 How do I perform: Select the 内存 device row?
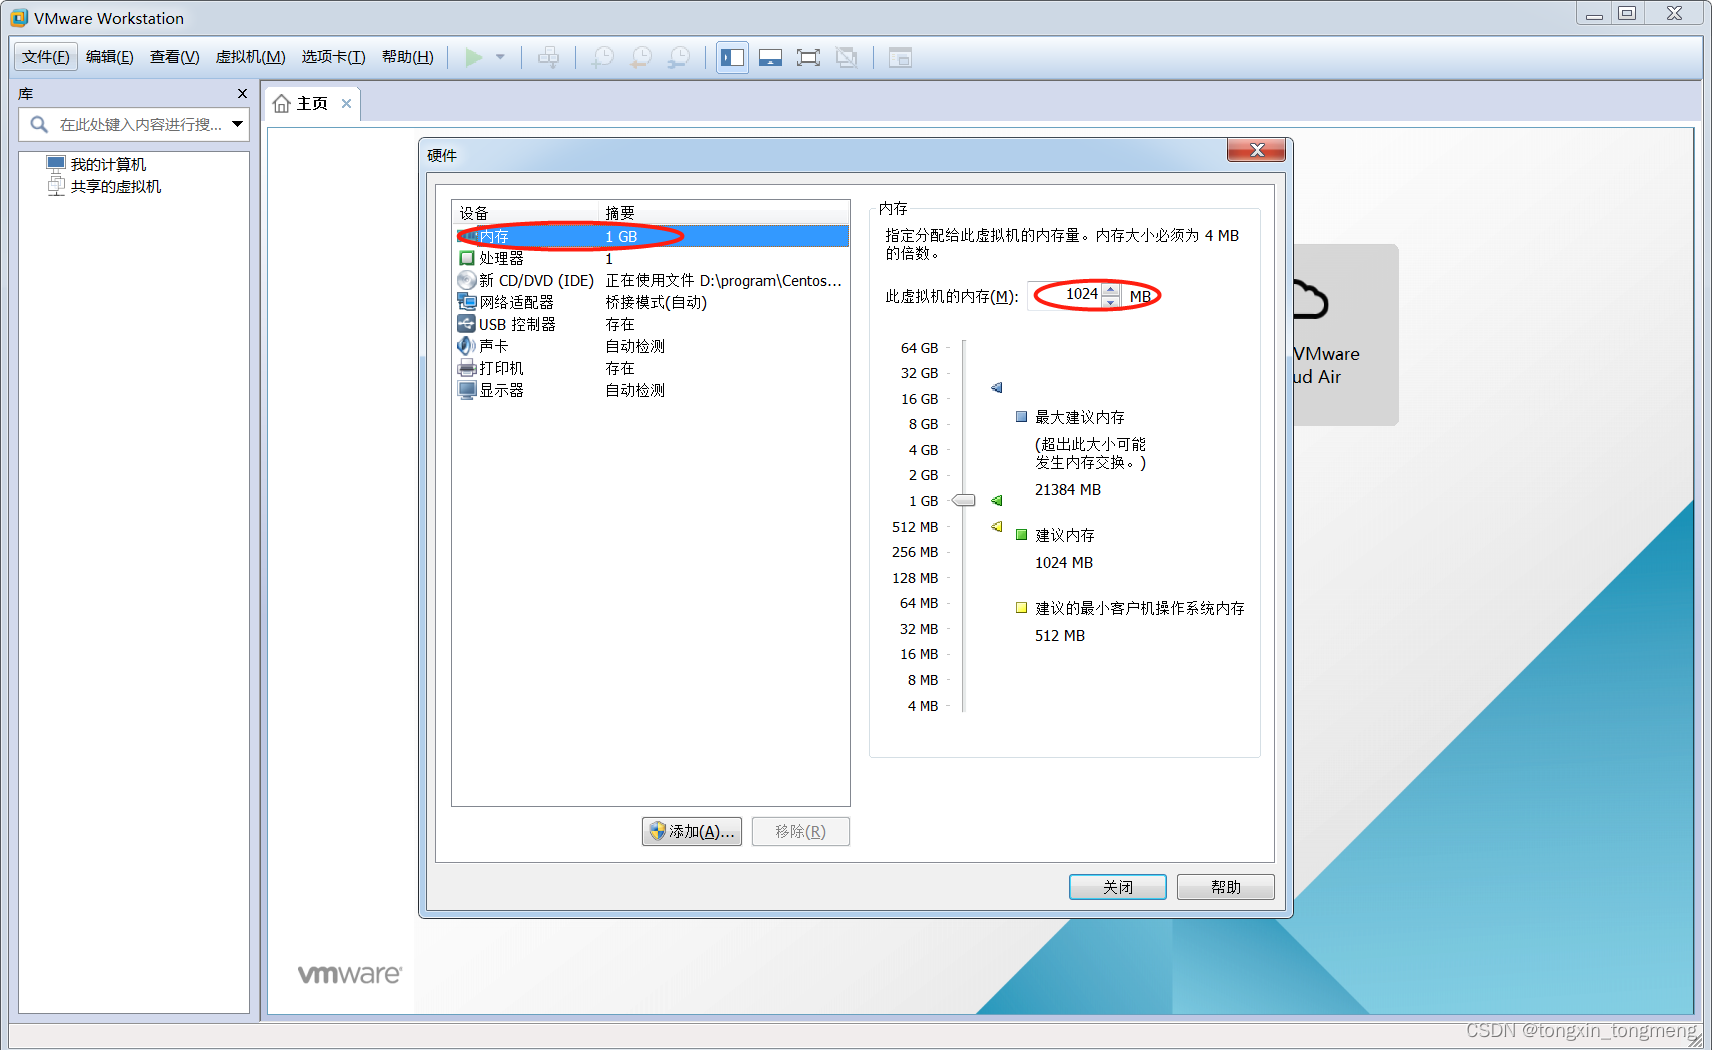[x=651, y=236]
